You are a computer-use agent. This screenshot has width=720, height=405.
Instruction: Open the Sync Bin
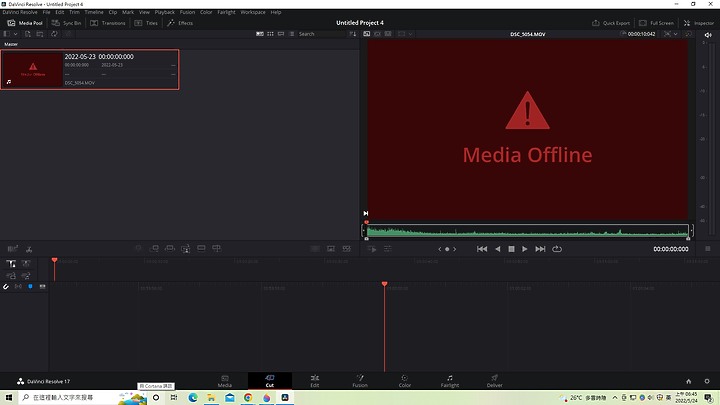tap(67, 23)
